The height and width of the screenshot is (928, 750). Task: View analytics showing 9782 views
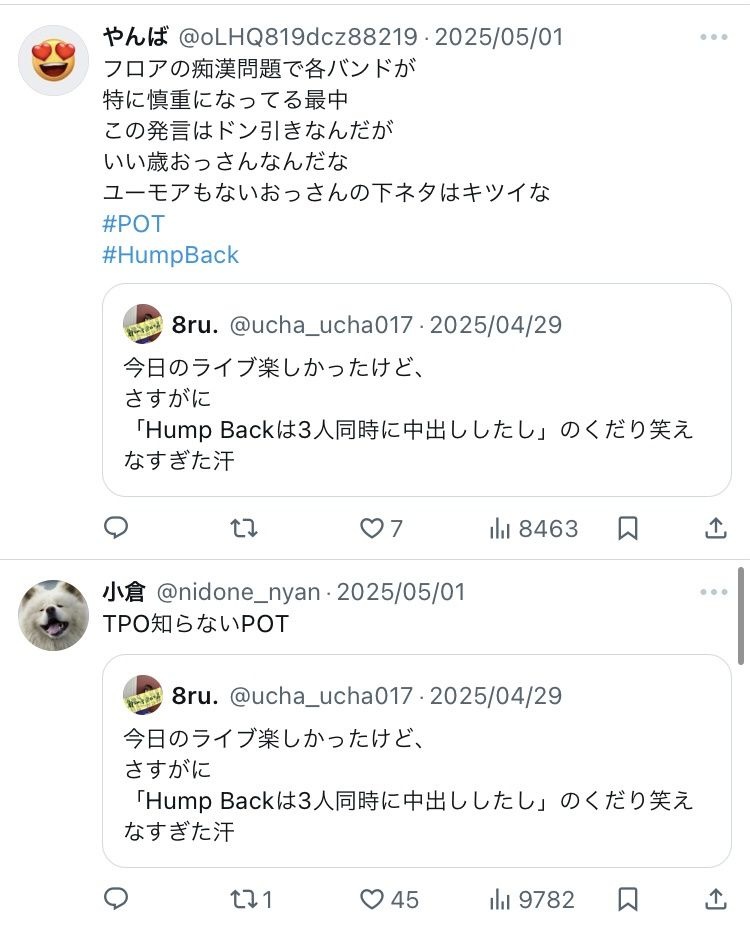tap(532, 899)
